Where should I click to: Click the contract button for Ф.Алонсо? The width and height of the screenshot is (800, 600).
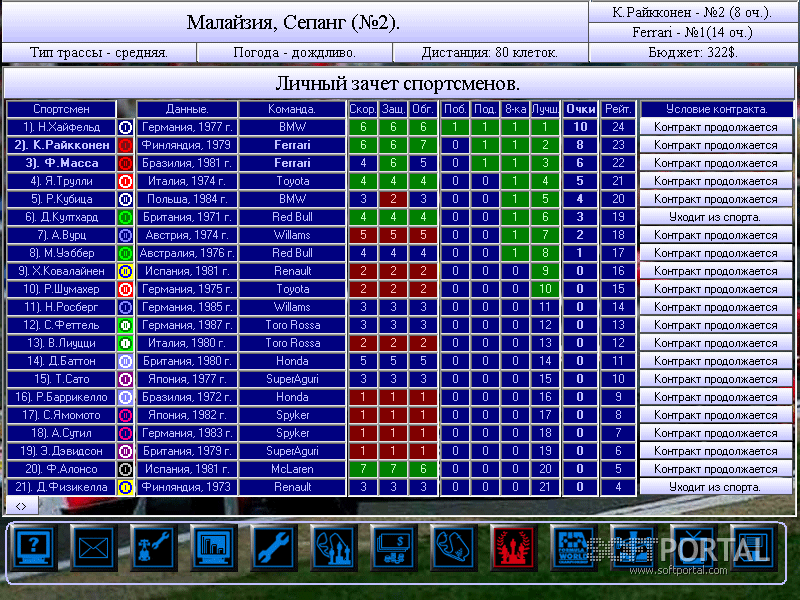(x=716, y=469)
